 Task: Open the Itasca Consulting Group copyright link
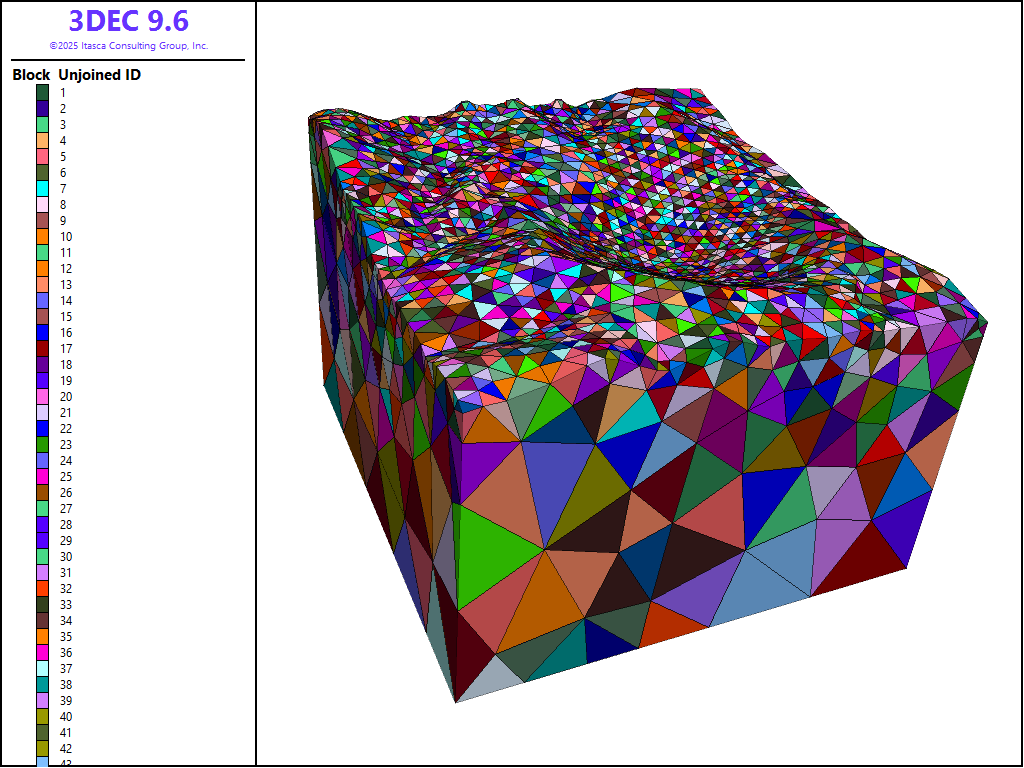[128, 46]
